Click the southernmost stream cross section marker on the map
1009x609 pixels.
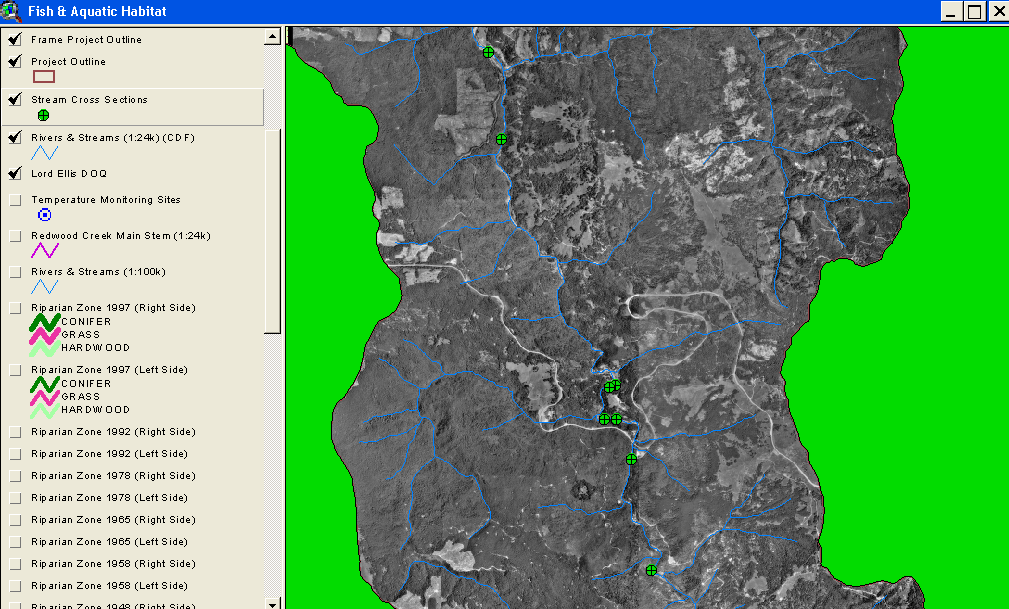[651, 570]
